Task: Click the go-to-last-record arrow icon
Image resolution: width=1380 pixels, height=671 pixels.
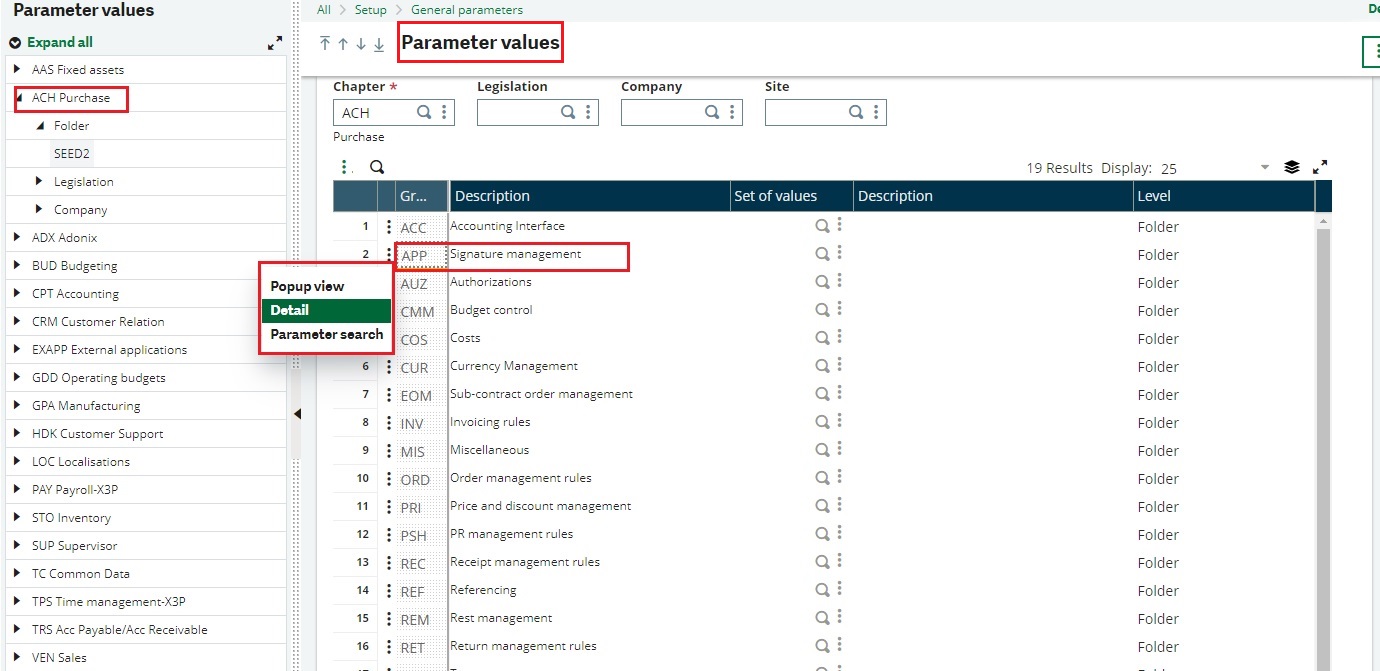Action: [379, 44]
